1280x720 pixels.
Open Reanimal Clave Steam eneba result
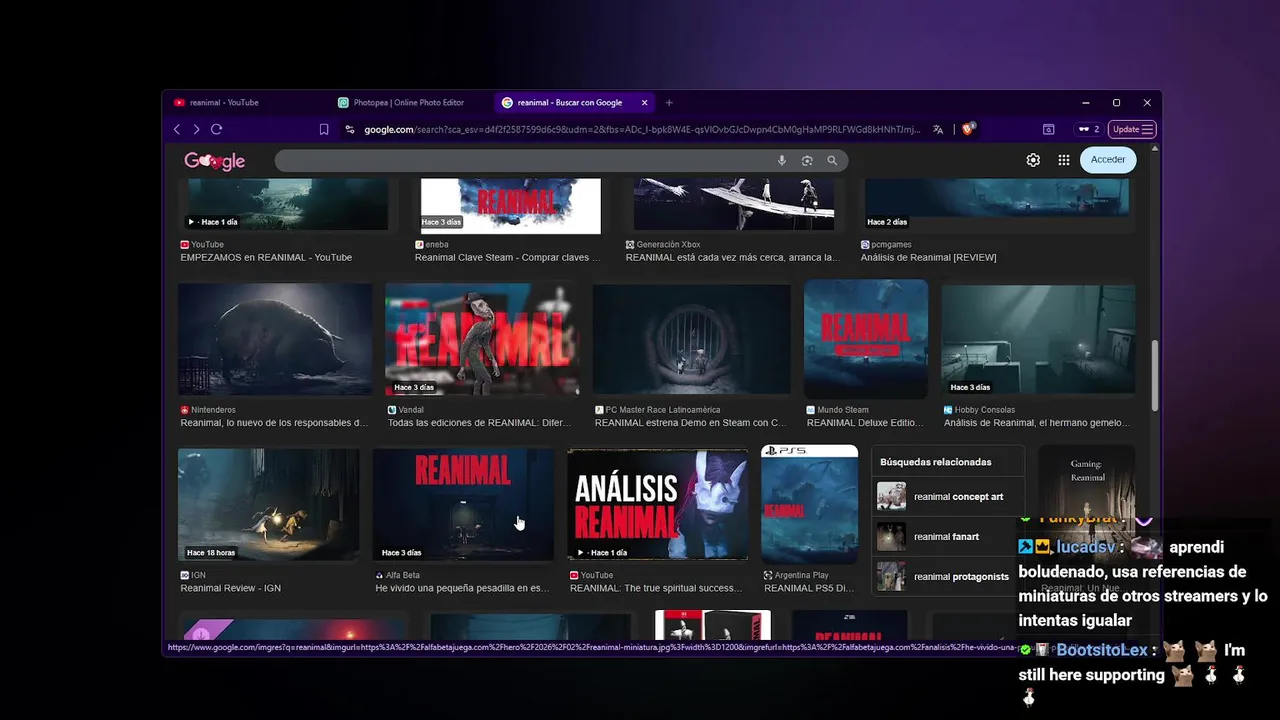tap(508, 257)
